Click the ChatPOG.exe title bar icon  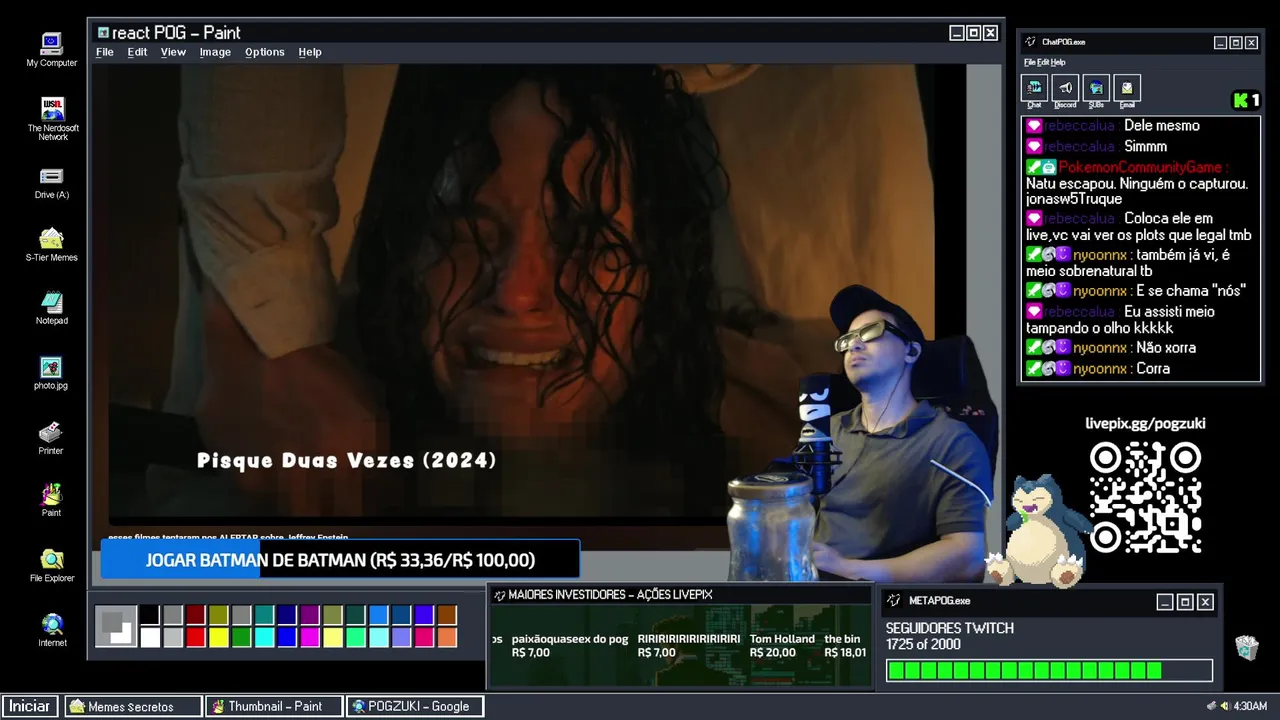(1031, 42)
